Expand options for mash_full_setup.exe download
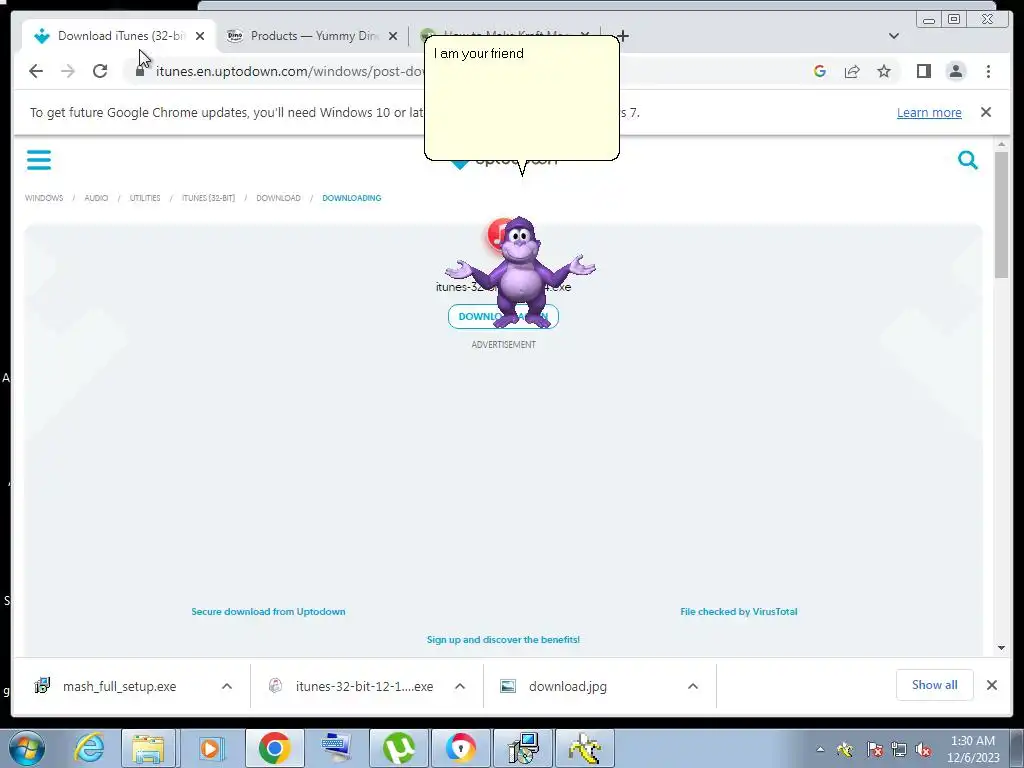Viewport: 1024px width, 768px height. pyautogui.click(x=227, y=686)
